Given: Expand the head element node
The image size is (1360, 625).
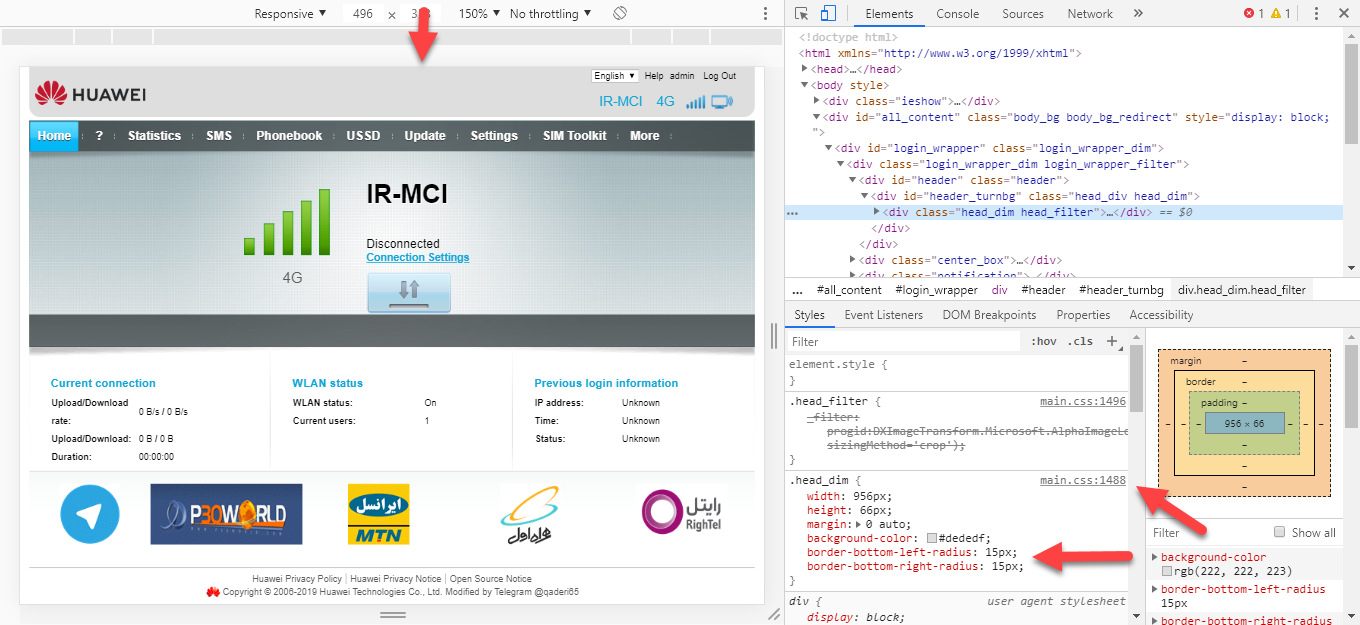Looking at the screenshot, I should pos(807,69).
